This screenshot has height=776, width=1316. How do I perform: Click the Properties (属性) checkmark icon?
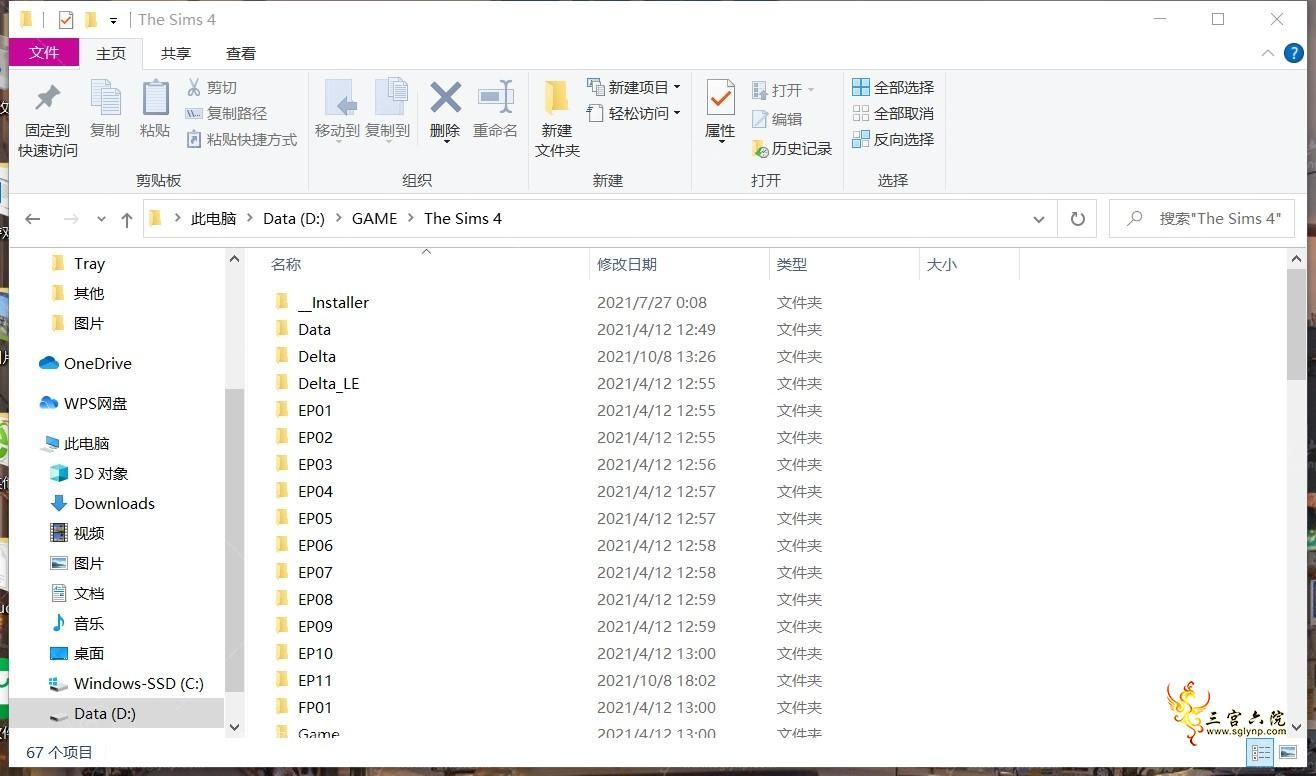(720, 98)
